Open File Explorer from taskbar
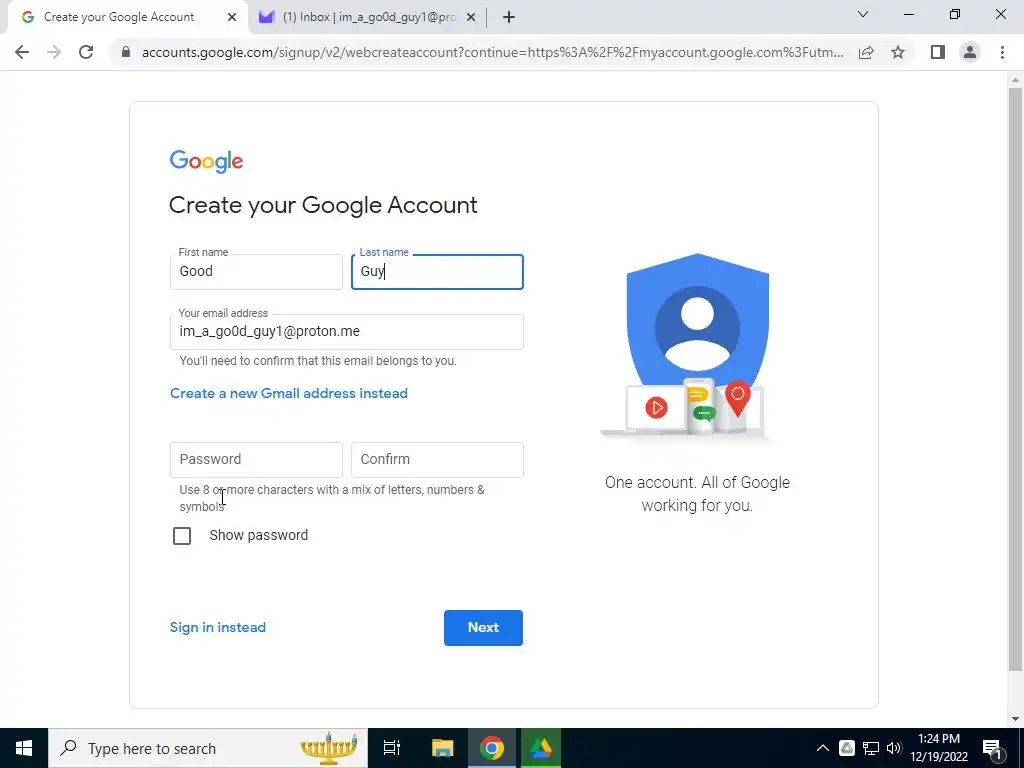 [442, 748]
